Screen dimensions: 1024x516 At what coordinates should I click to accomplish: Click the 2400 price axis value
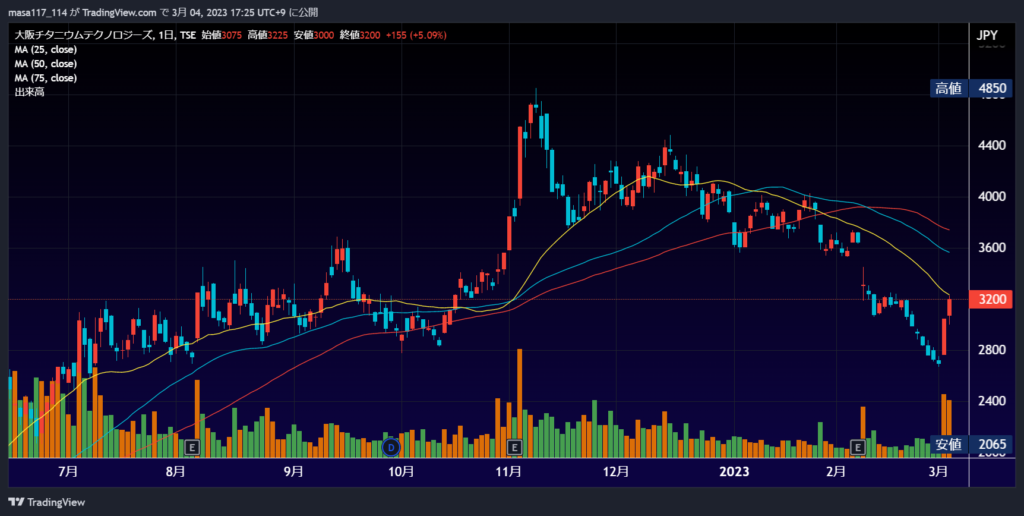[991, 401]
